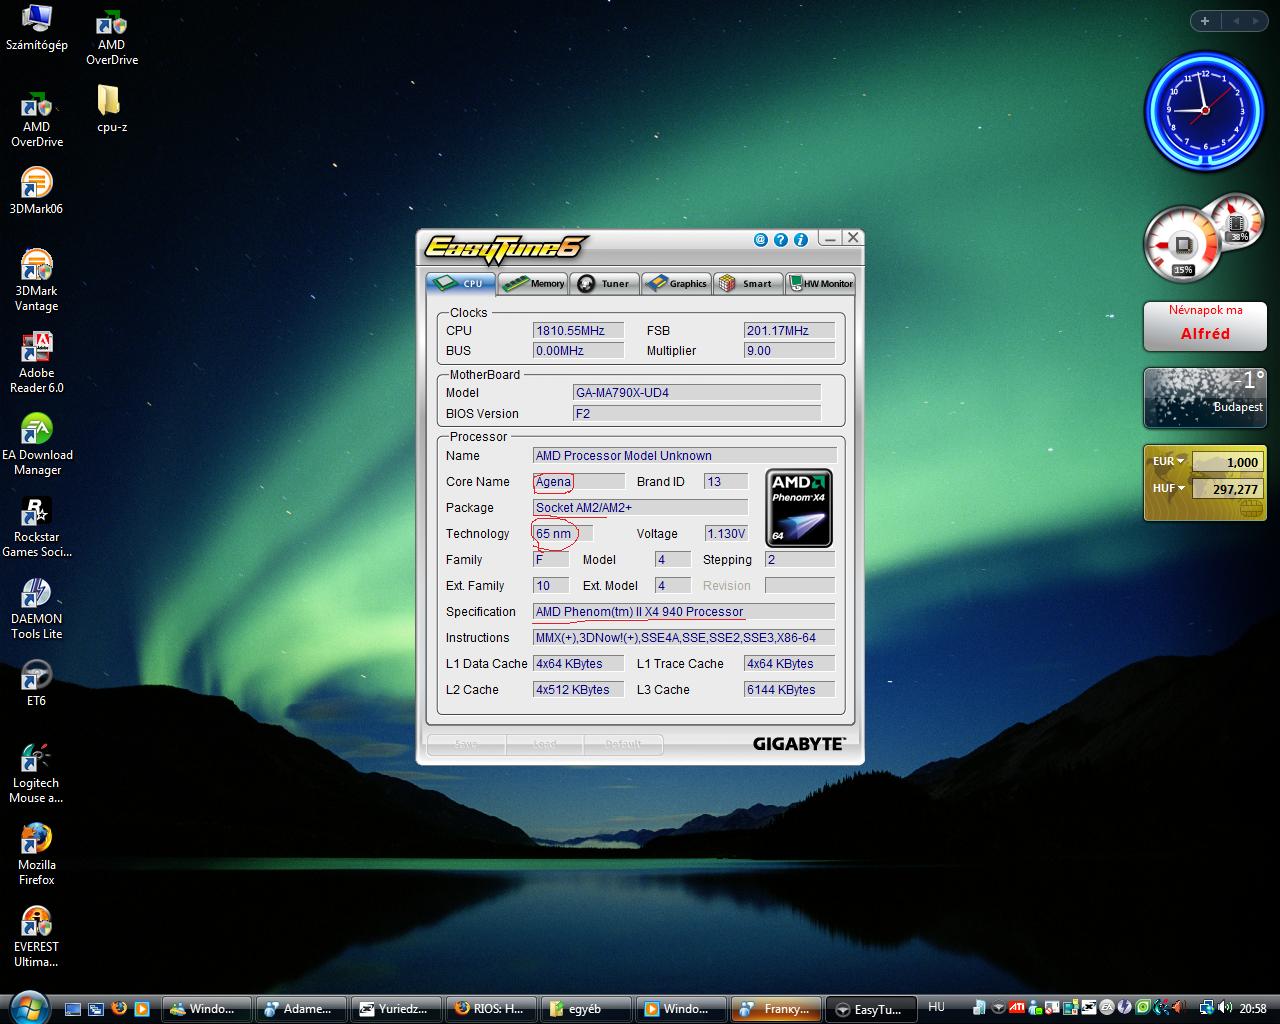Launch 3DMark Vantage shortcut

(x=37, y=280)
